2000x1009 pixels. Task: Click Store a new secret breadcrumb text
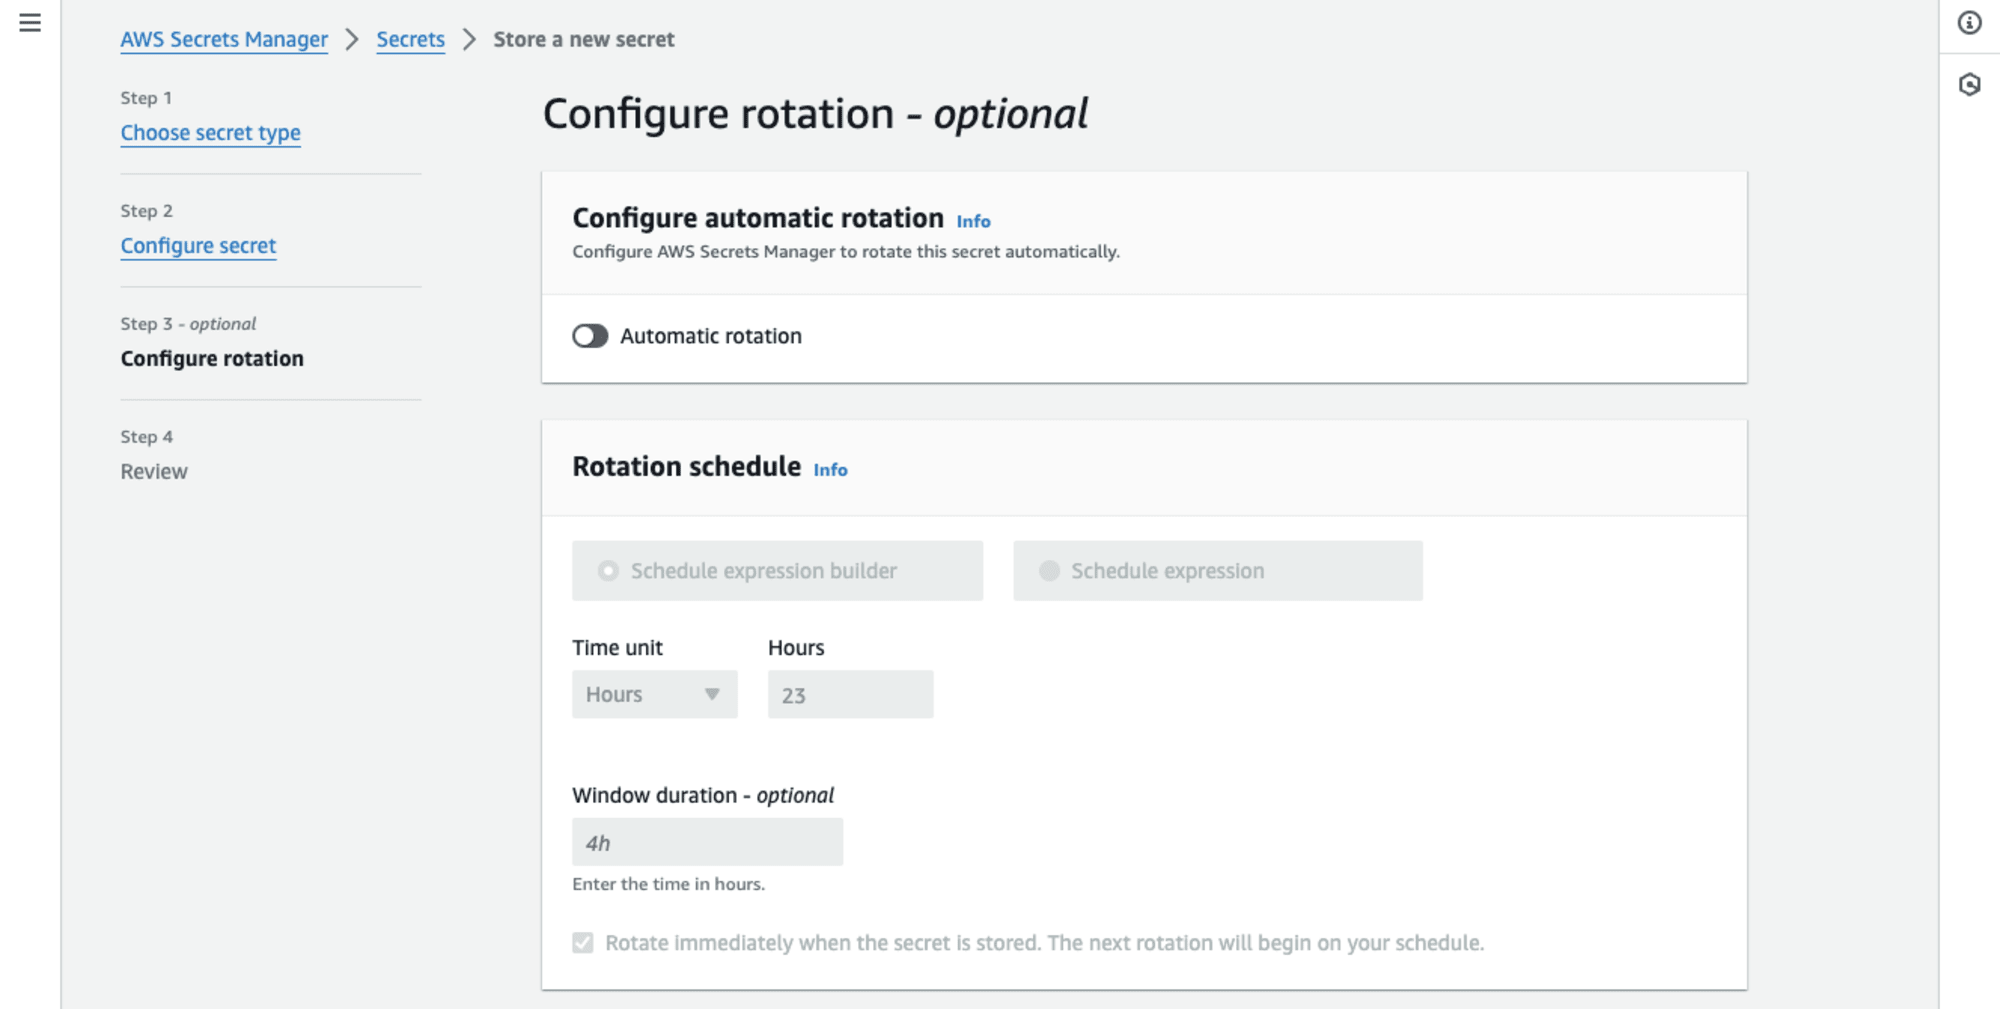(584, 39)
